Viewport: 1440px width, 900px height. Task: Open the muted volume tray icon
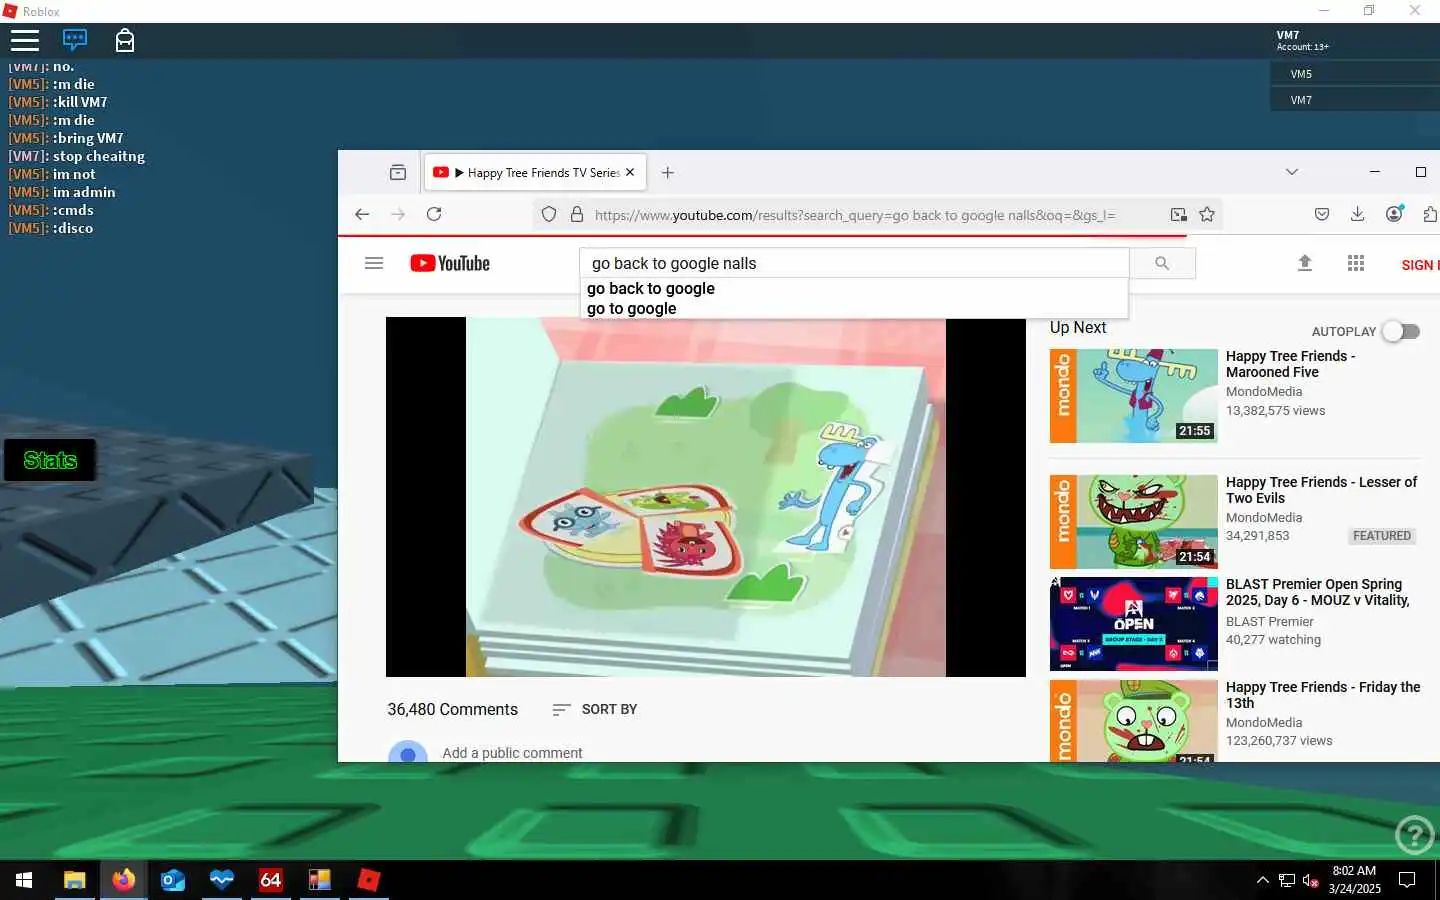[1310, 880]
